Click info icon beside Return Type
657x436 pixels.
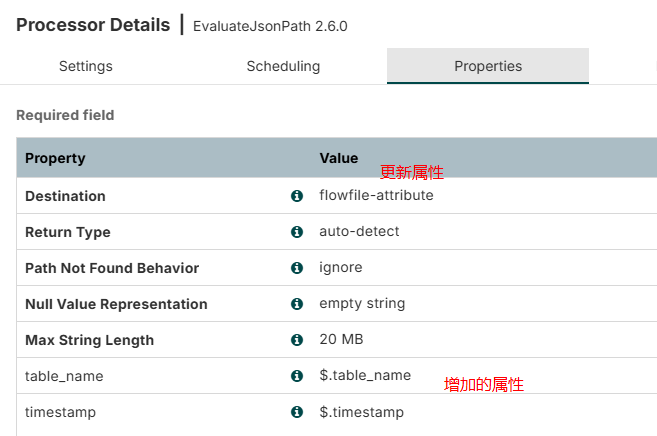296,232
